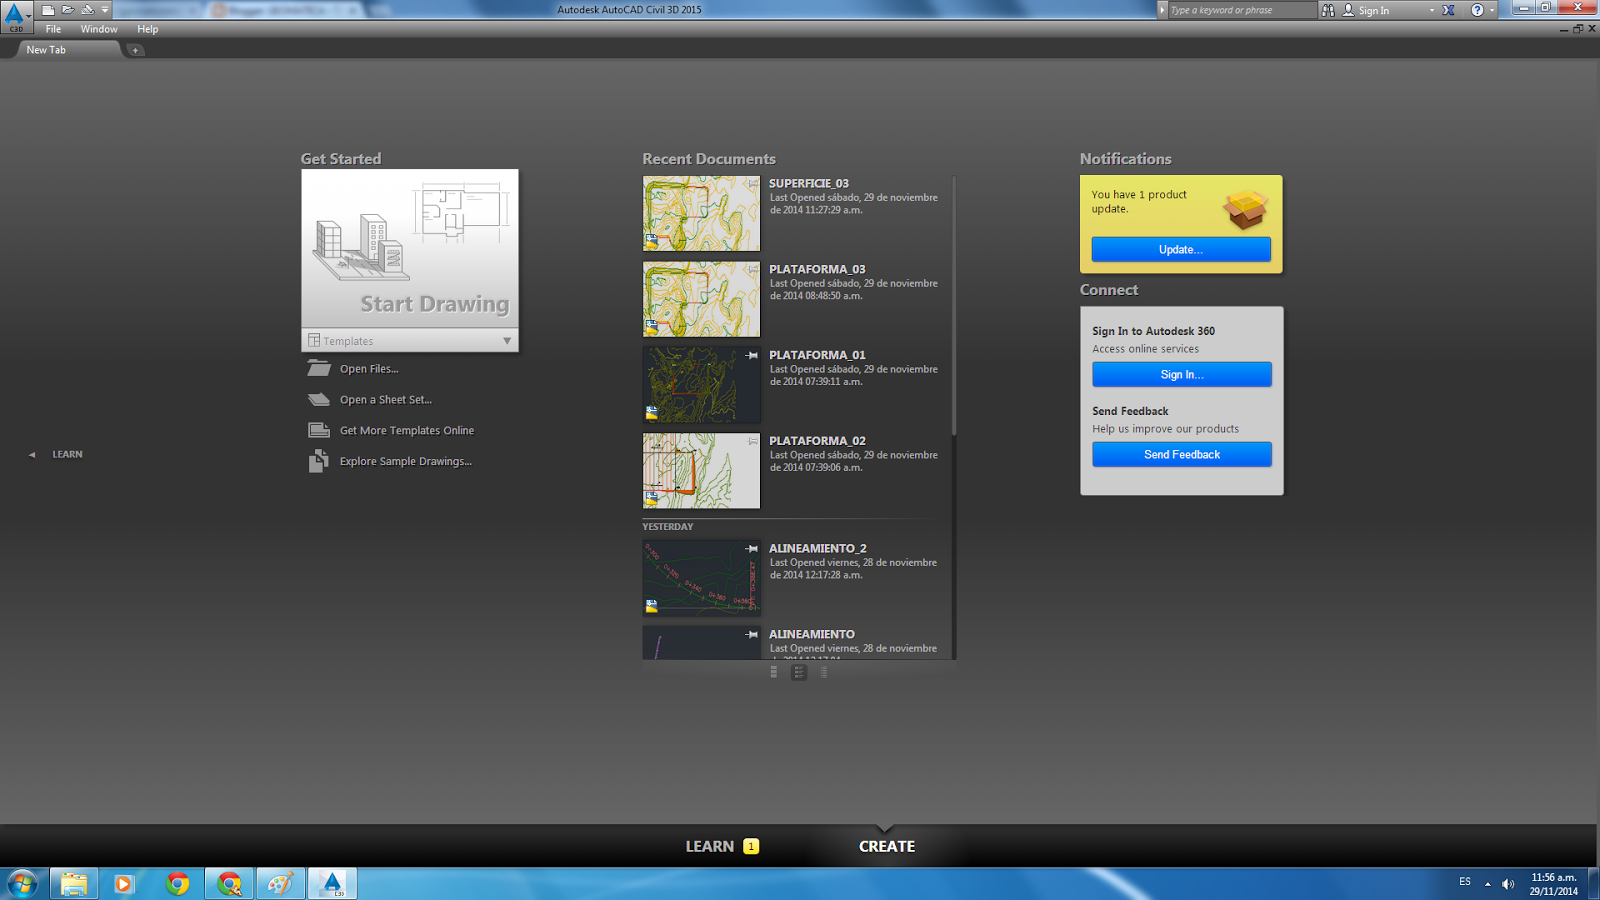Open the C3D application menu button
The width and height of the screenshot is (1600, 900).
click(x=15, y=17)
